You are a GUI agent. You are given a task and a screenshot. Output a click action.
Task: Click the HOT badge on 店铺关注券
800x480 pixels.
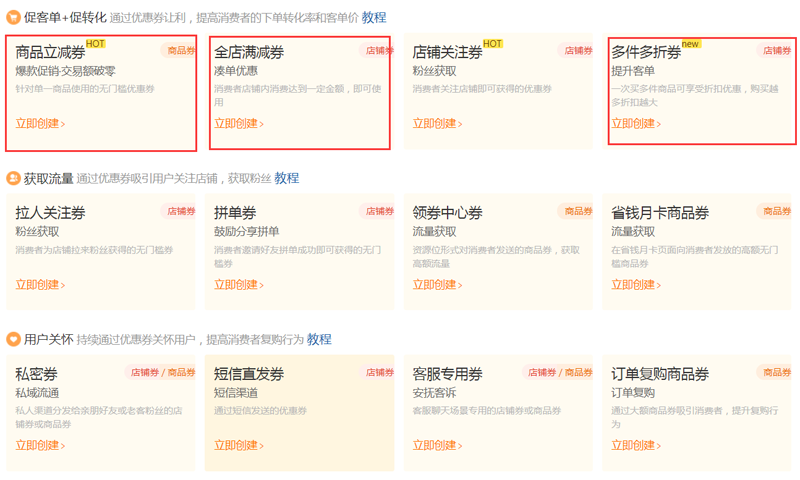pyautogui.click(x=493, y=44)
